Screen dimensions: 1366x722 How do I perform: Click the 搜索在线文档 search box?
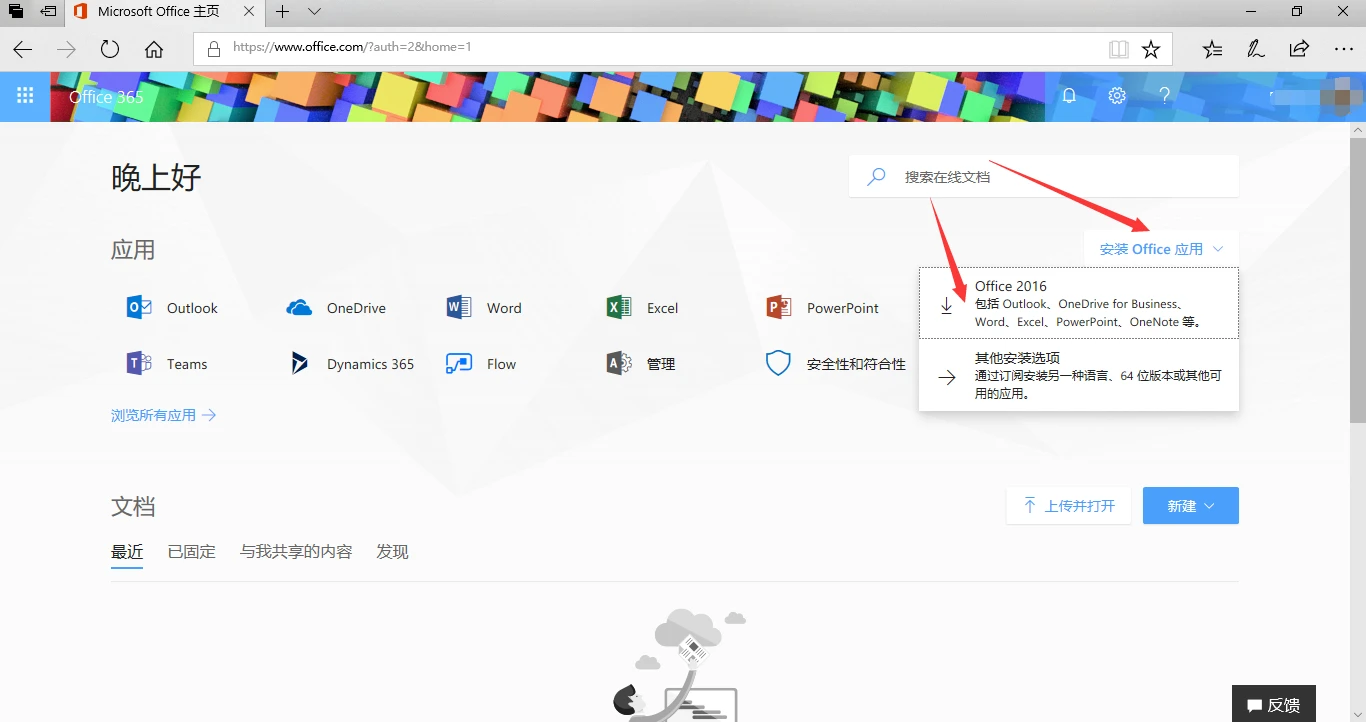pos(1044,177)
